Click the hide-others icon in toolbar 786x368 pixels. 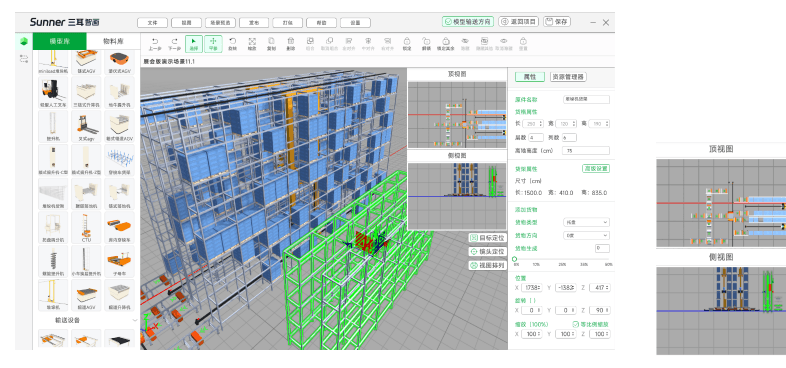[484, 41]
